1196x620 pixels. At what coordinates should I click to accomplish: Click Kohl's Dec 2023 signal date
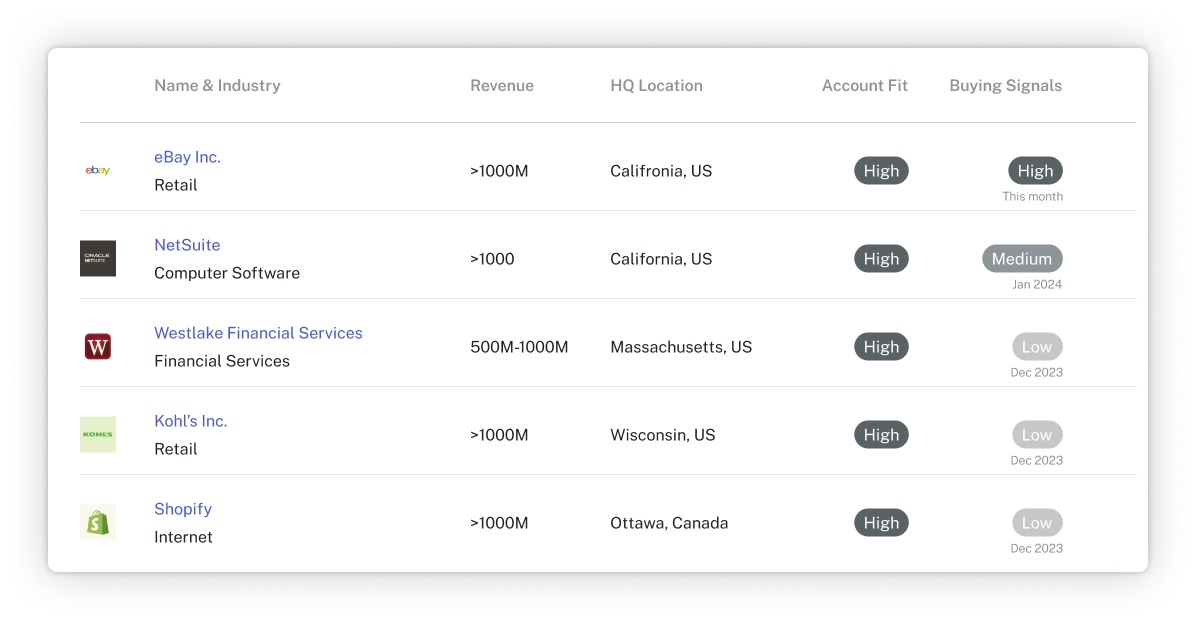click(x=1037, y=461)
